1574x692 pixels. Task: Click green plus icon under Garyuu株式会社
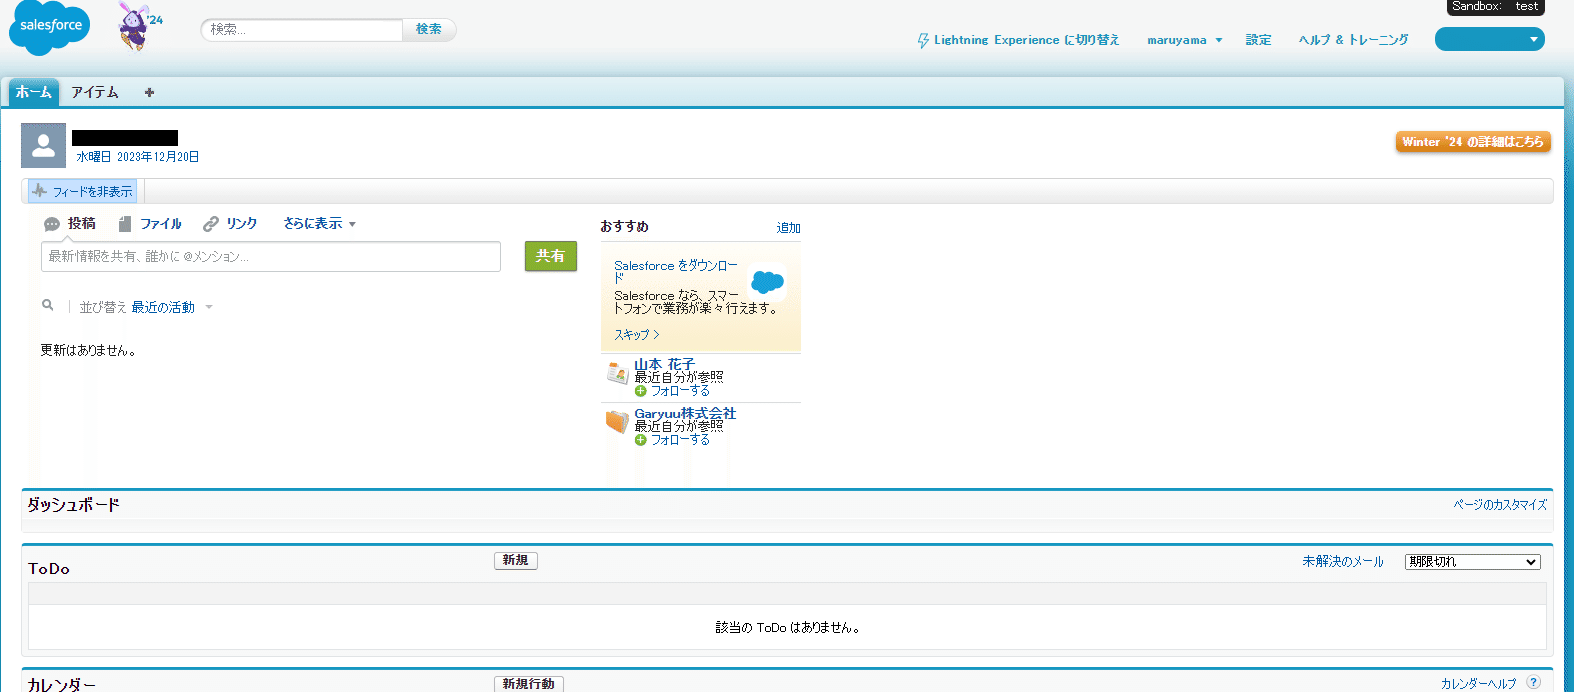click(641, 440)
